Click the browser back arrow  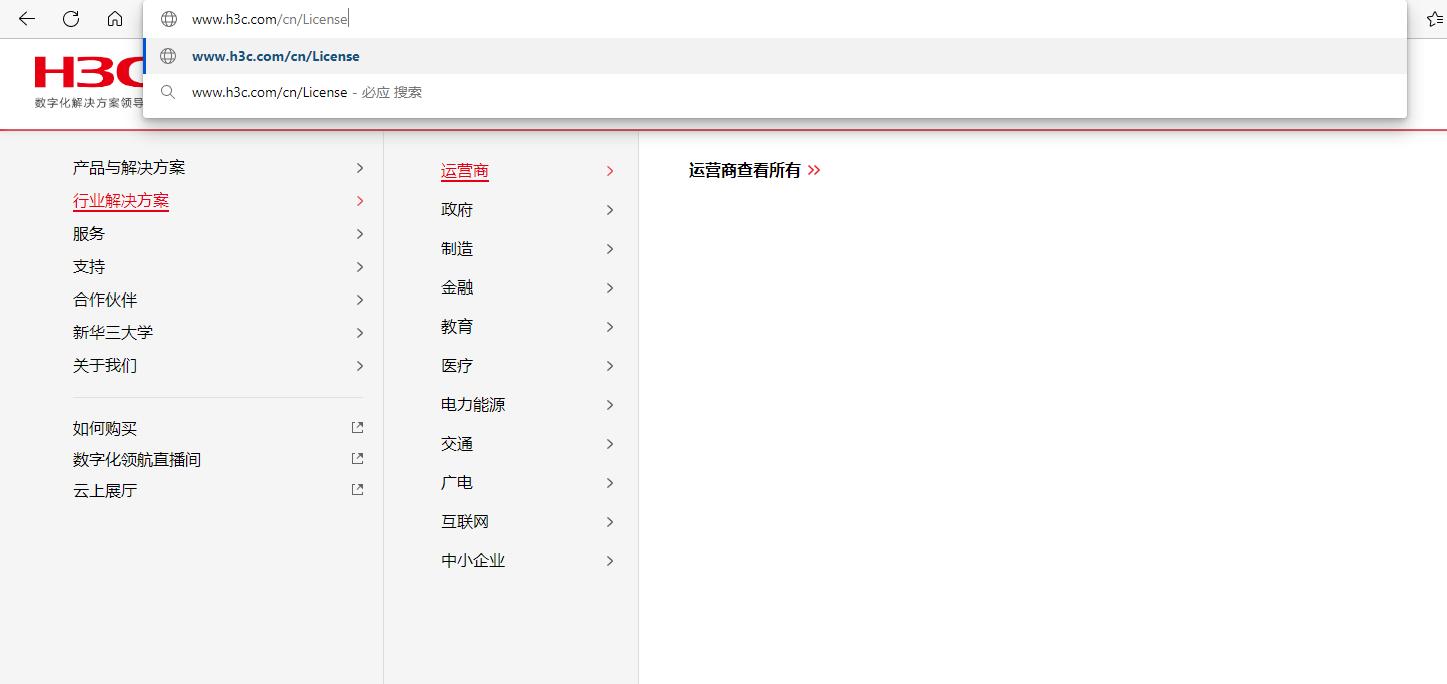(25, 18)
